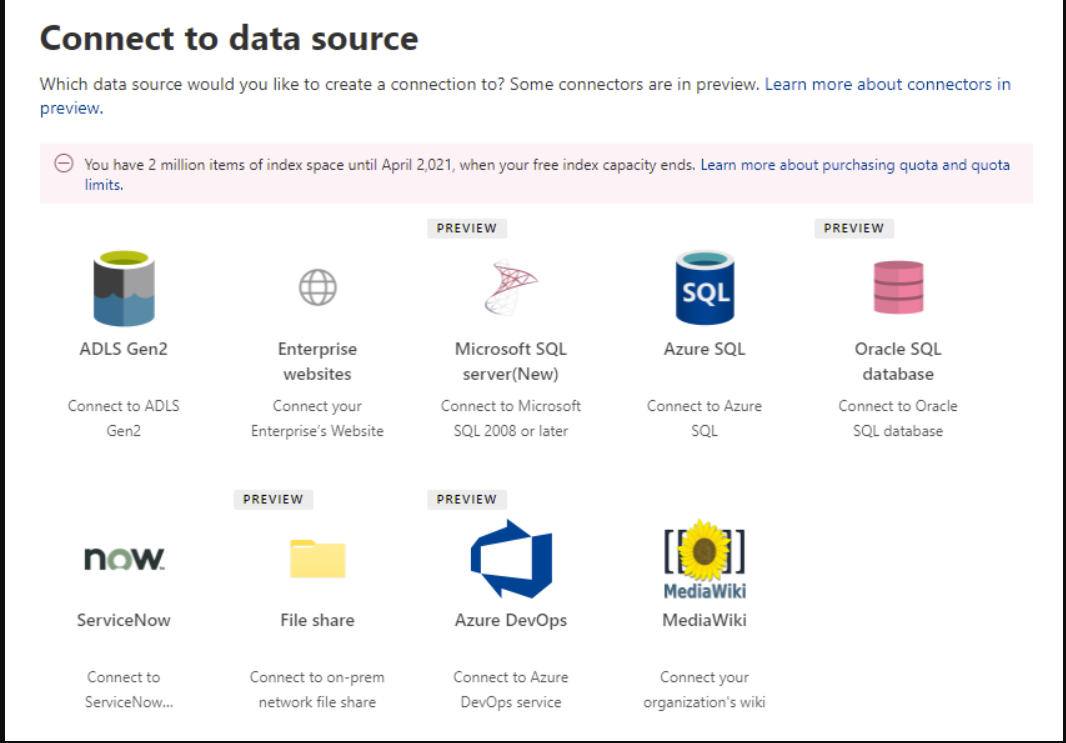The image size is (1066, 743).
Task: Select the ServiceNow logo icon
Action: pos(124,559)
